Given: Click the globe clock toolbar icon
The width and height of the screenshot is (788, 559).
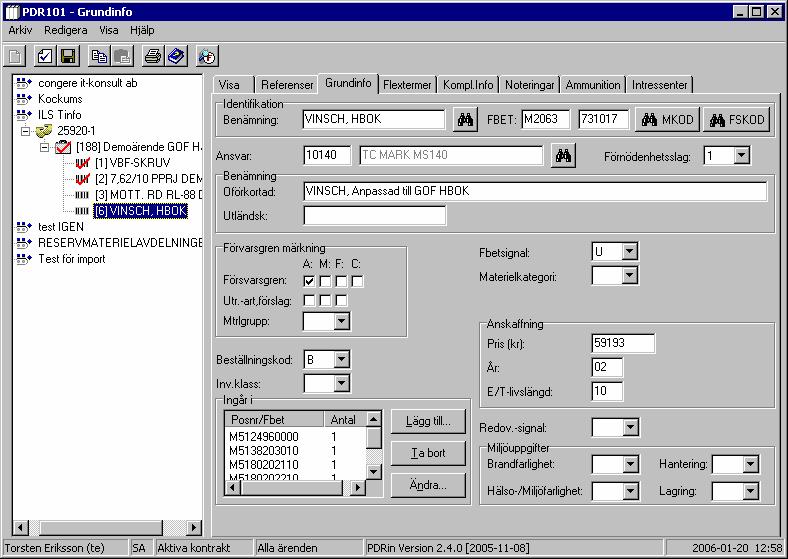Looking at the screenshot, I should (x=207, y=56).
